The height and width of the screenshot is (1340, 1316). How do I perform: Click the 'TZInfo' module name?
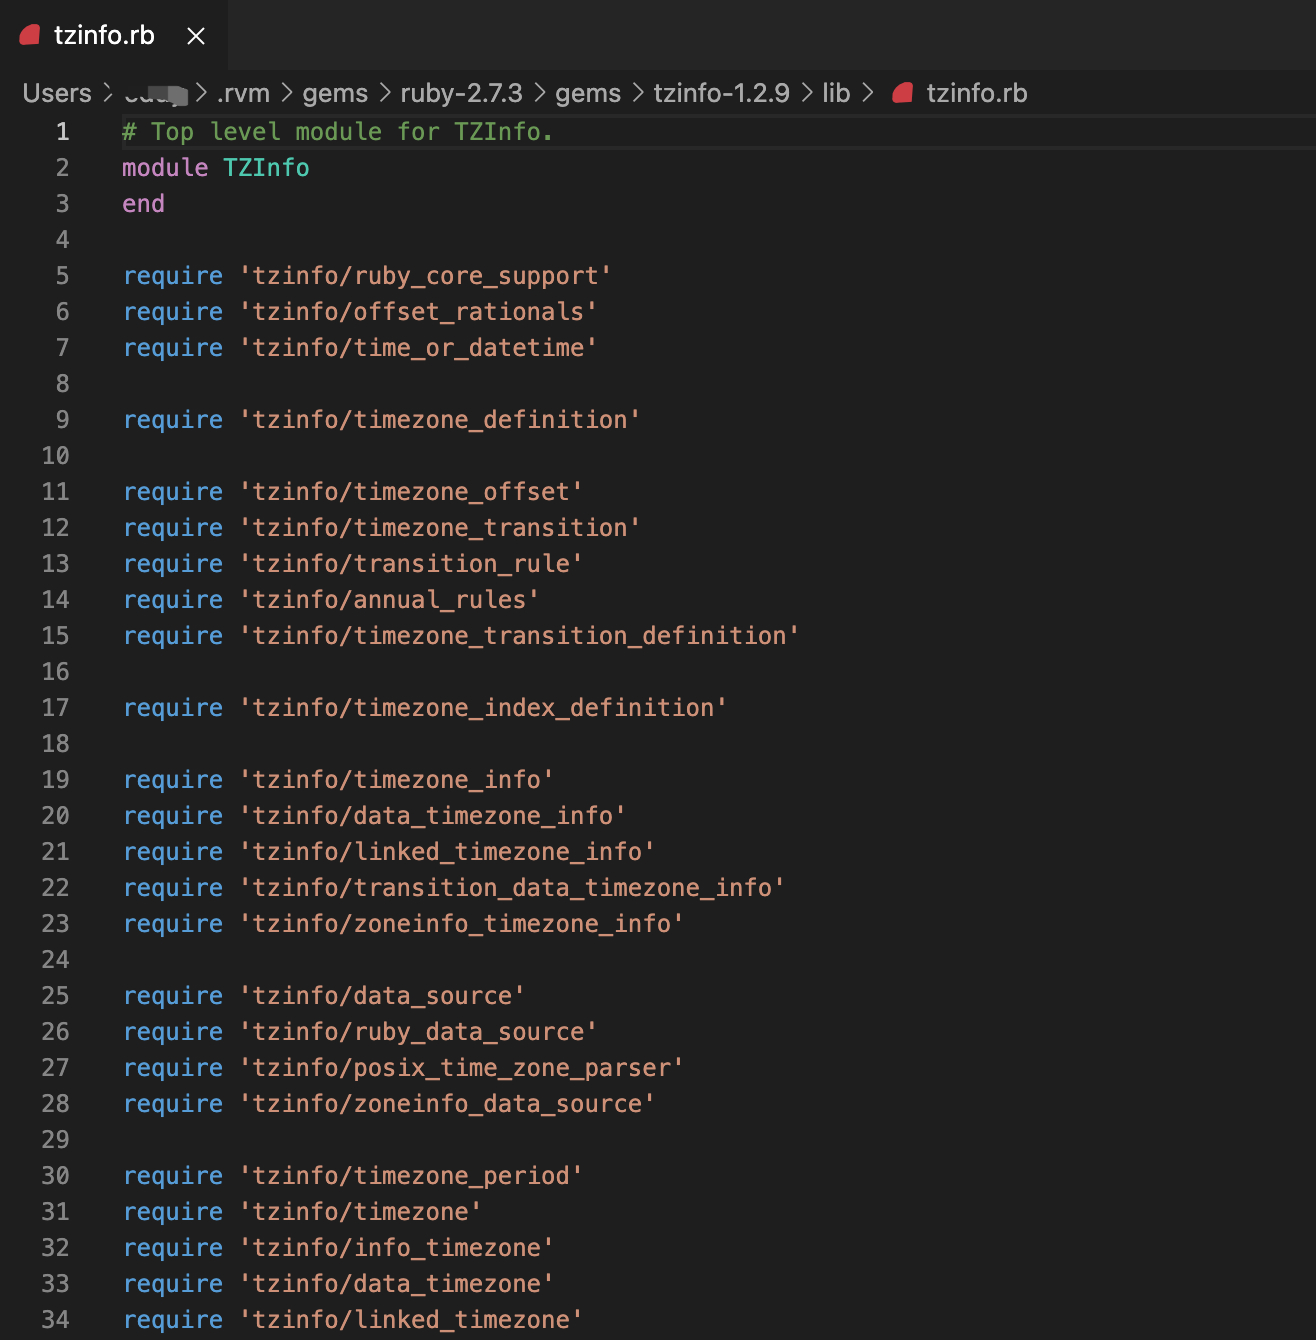pos(266,167)
